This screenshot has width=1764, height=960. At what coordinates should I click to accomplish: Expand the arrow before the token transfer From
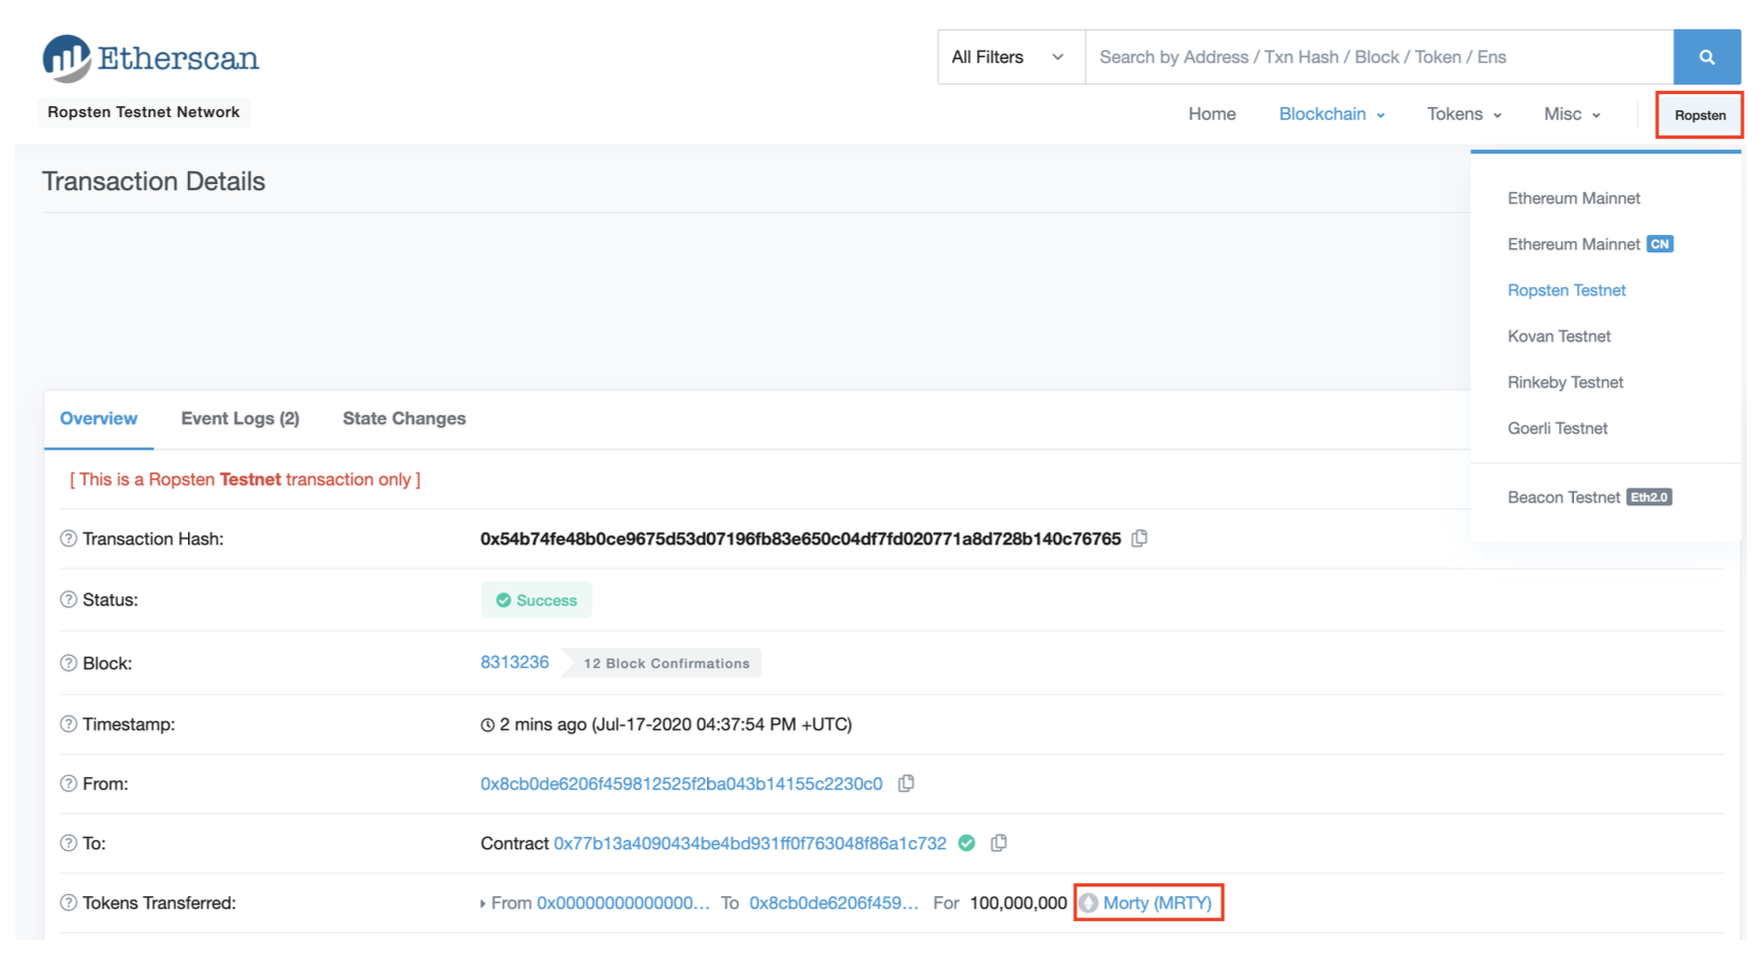(483, 904)
